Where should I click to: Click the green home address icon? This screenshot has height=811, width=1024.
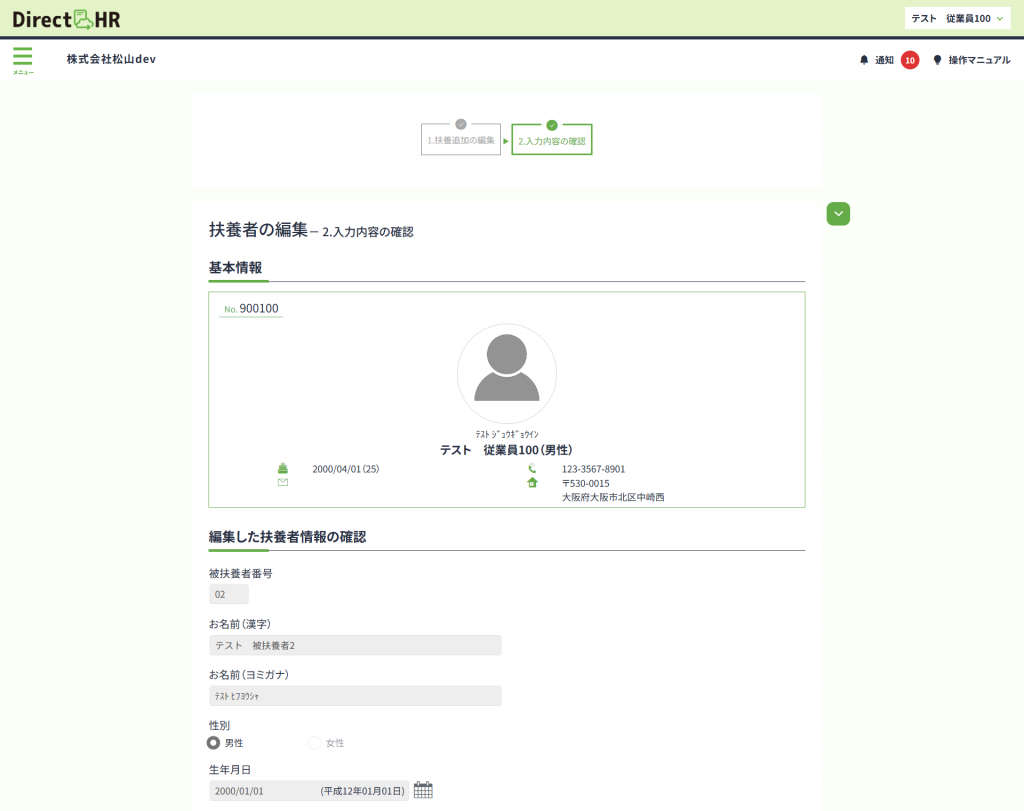coord(532,483)
